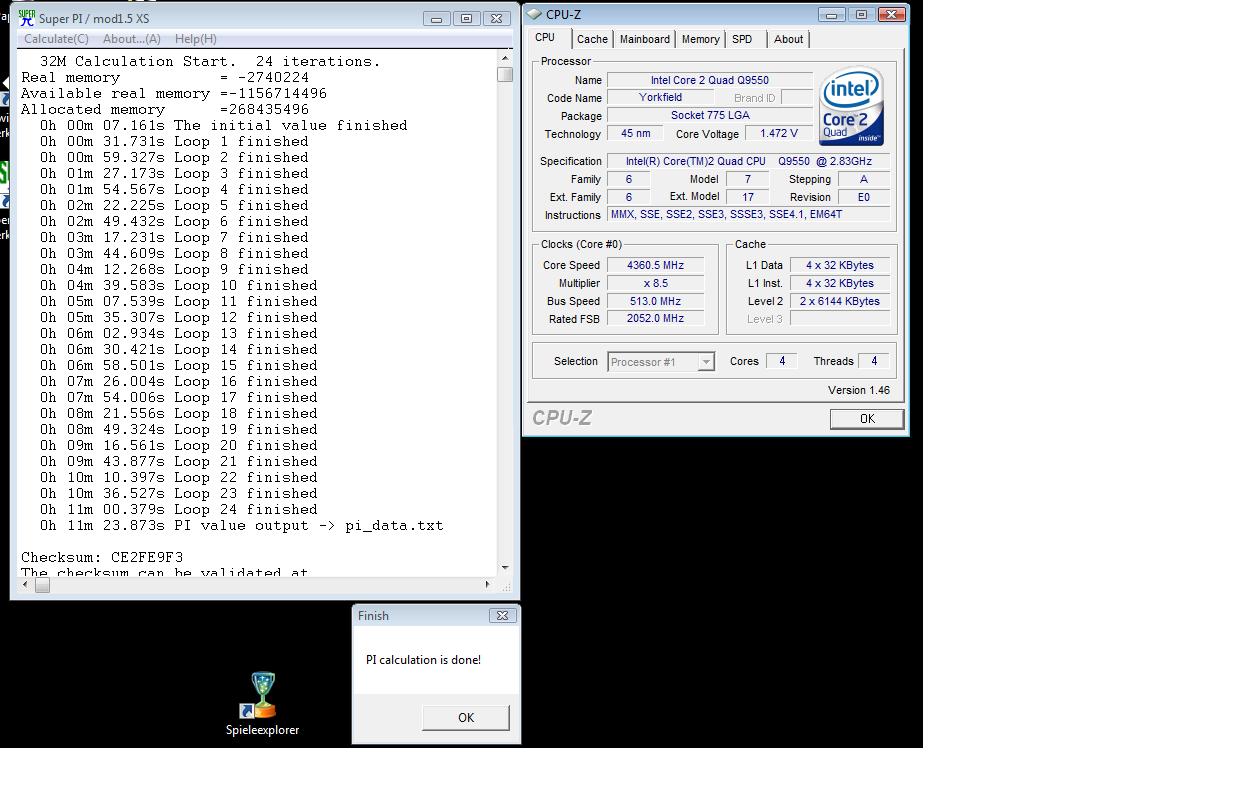
Task: Click the Super PI vertical scrollbar up arrow
Action: (505, 59)
